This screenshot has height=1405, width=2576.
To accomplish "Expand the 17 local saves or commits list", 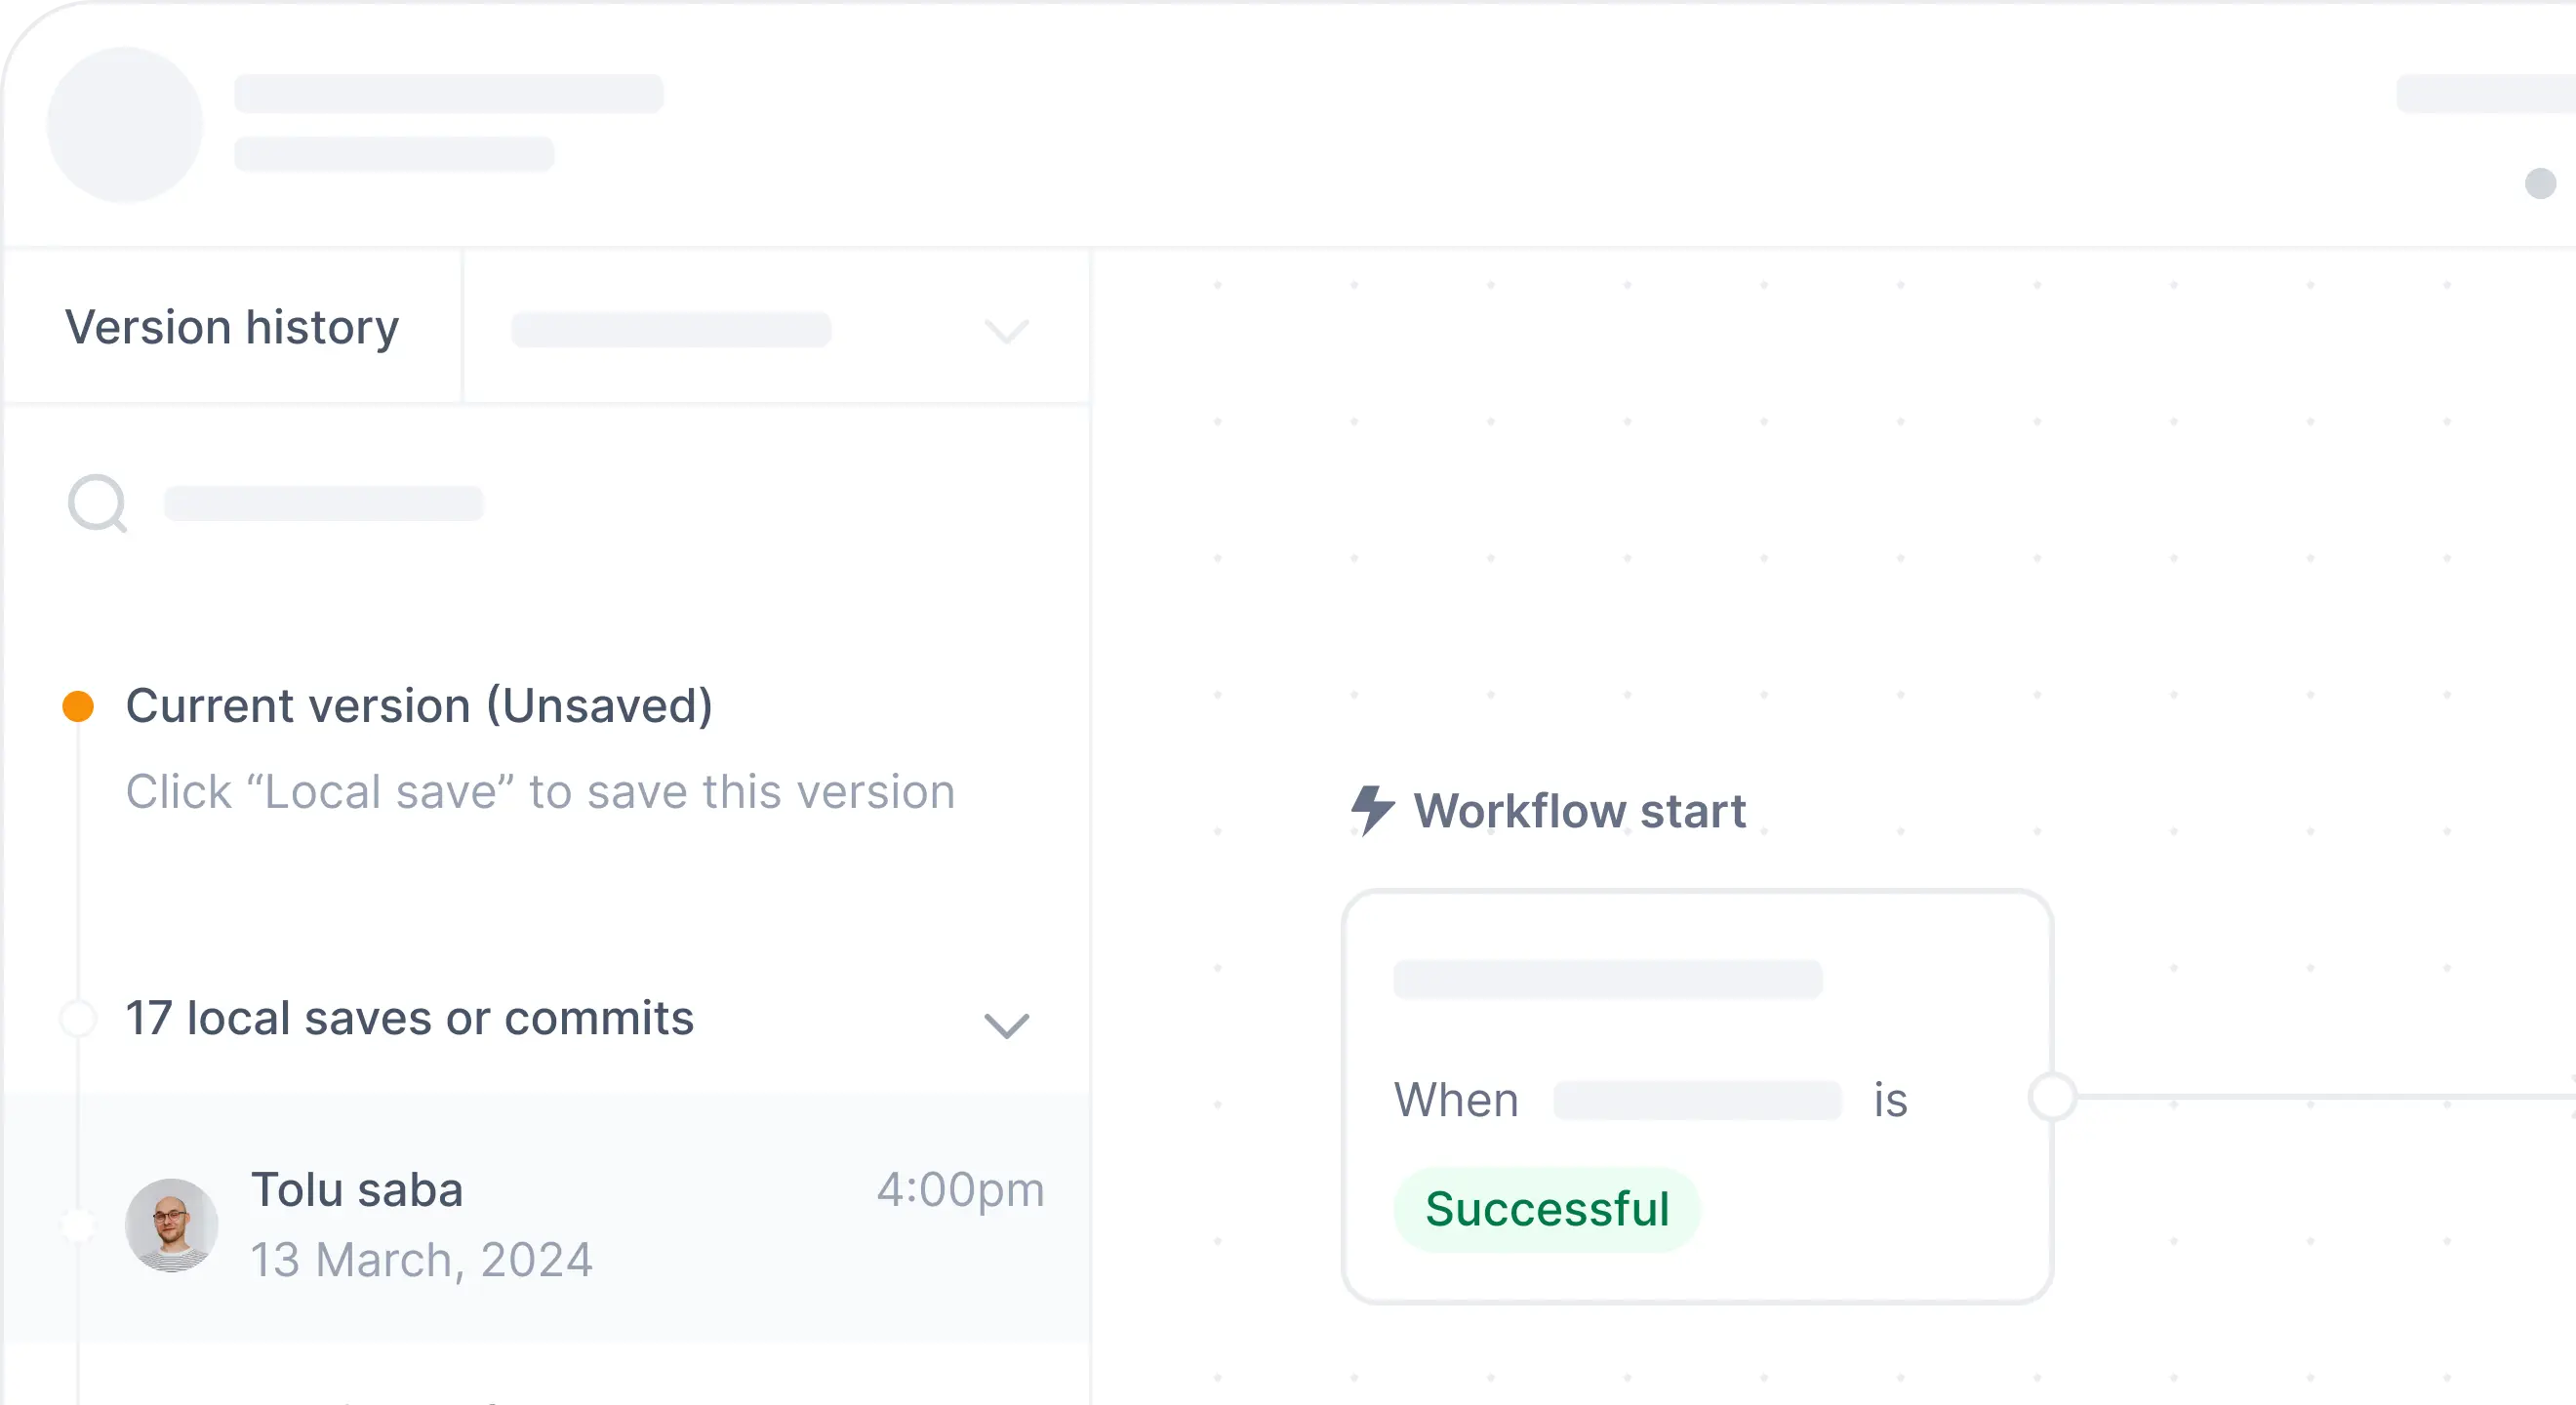I will tap(1006, 1024).
